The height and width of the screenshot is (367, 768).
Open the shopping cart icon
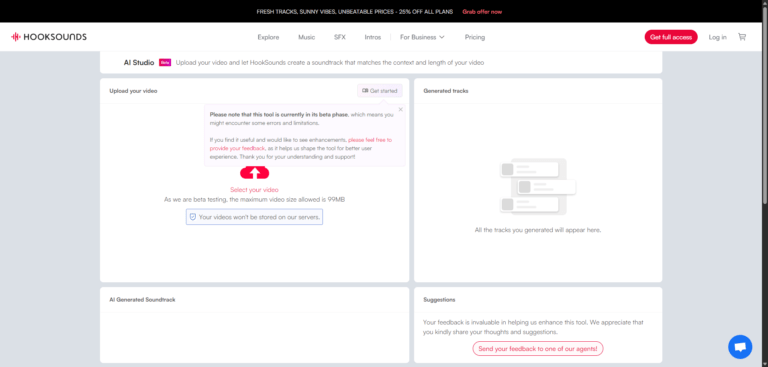point(742,37)
